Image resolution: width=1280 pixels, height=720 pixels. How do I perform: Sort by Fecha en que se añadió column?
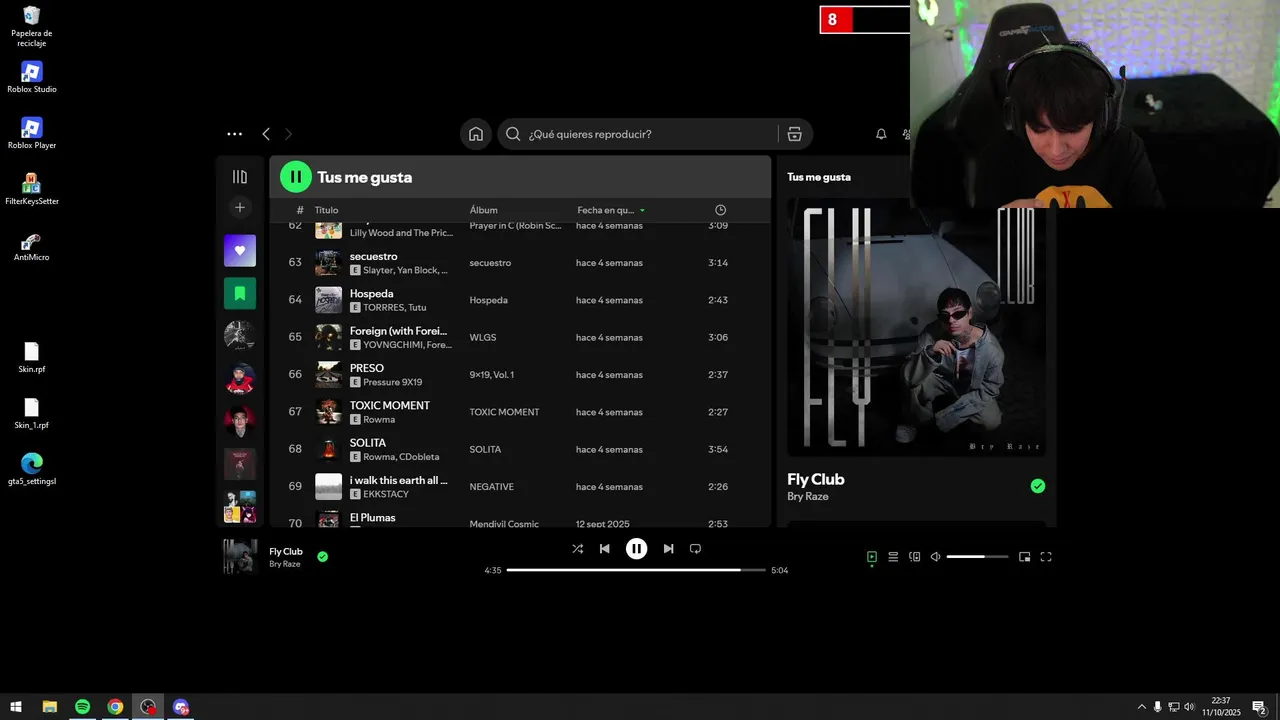pyautogui.click(x=610, y=210)
